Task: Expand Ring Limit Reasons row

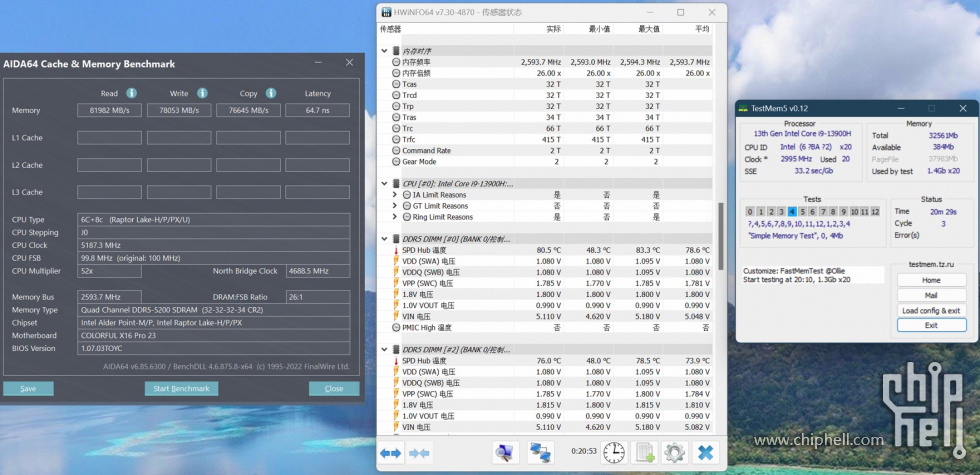Action: tap(395, 217)
